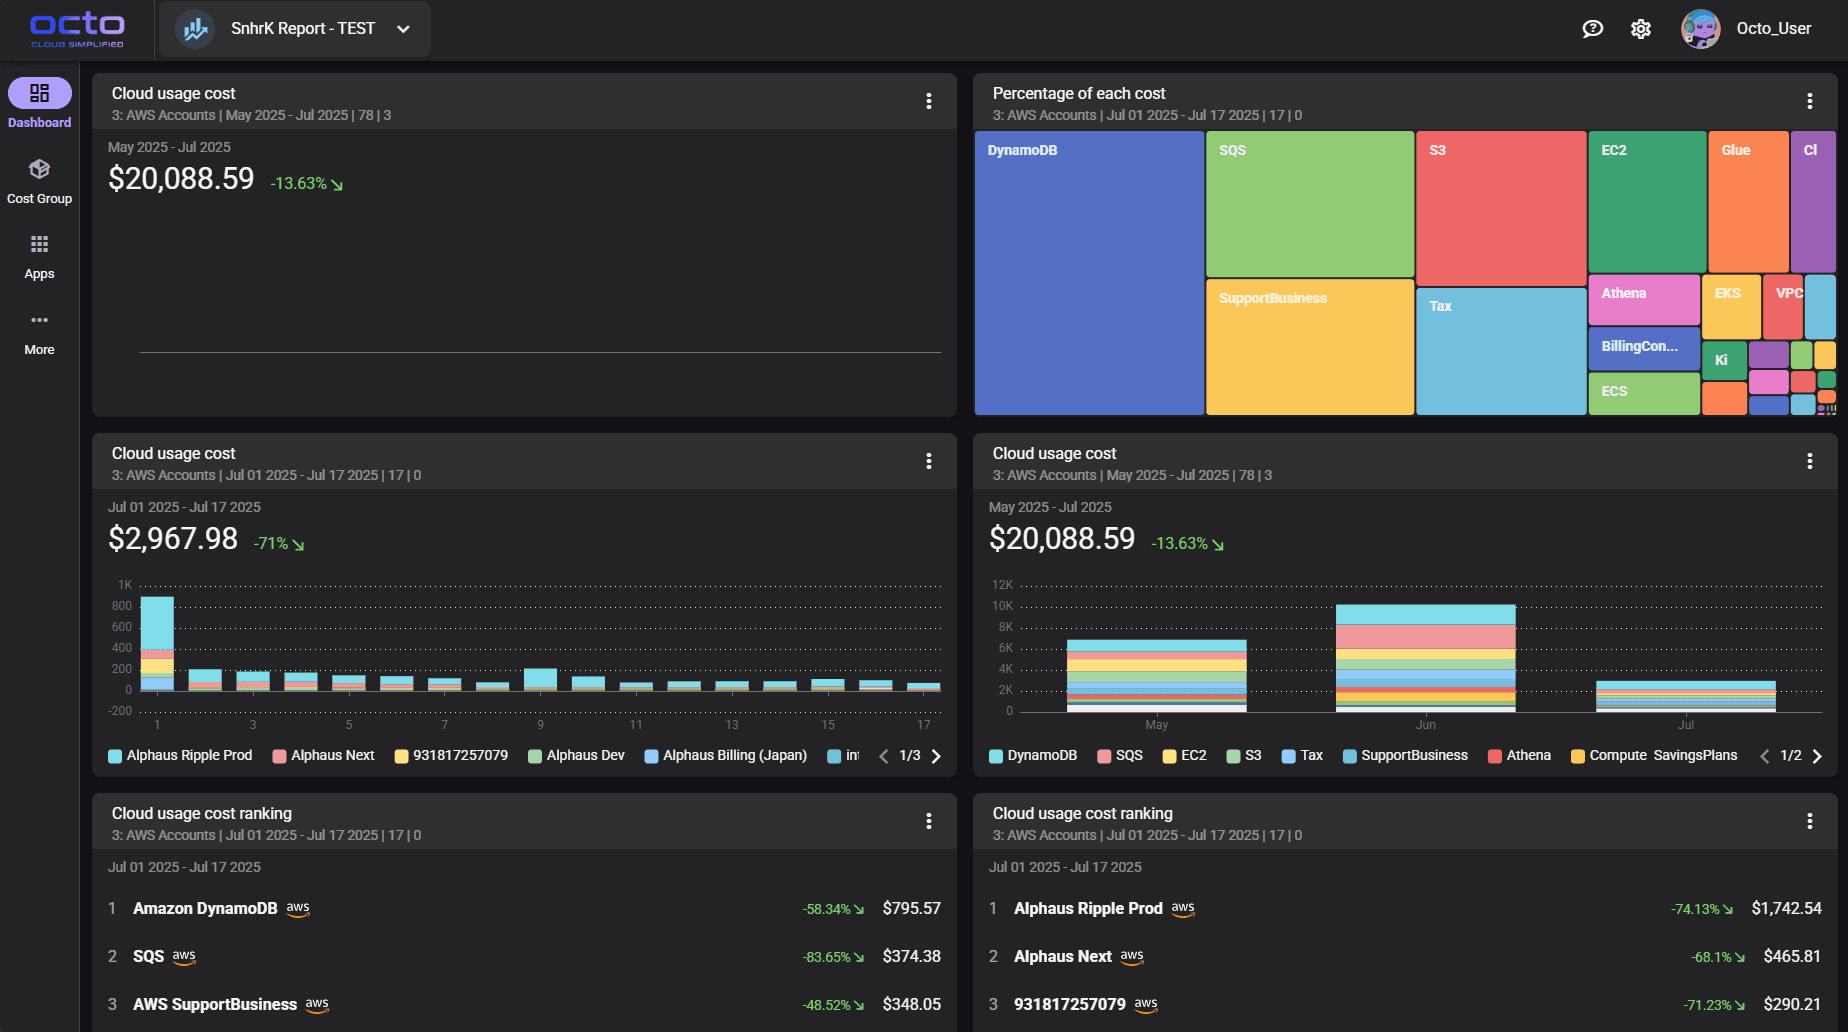Open options menu for Jul 01-17 Cloud usage cost card
Viewport: 1848px width, 1032px height.
pyautogui.click(x=929, y=461)
